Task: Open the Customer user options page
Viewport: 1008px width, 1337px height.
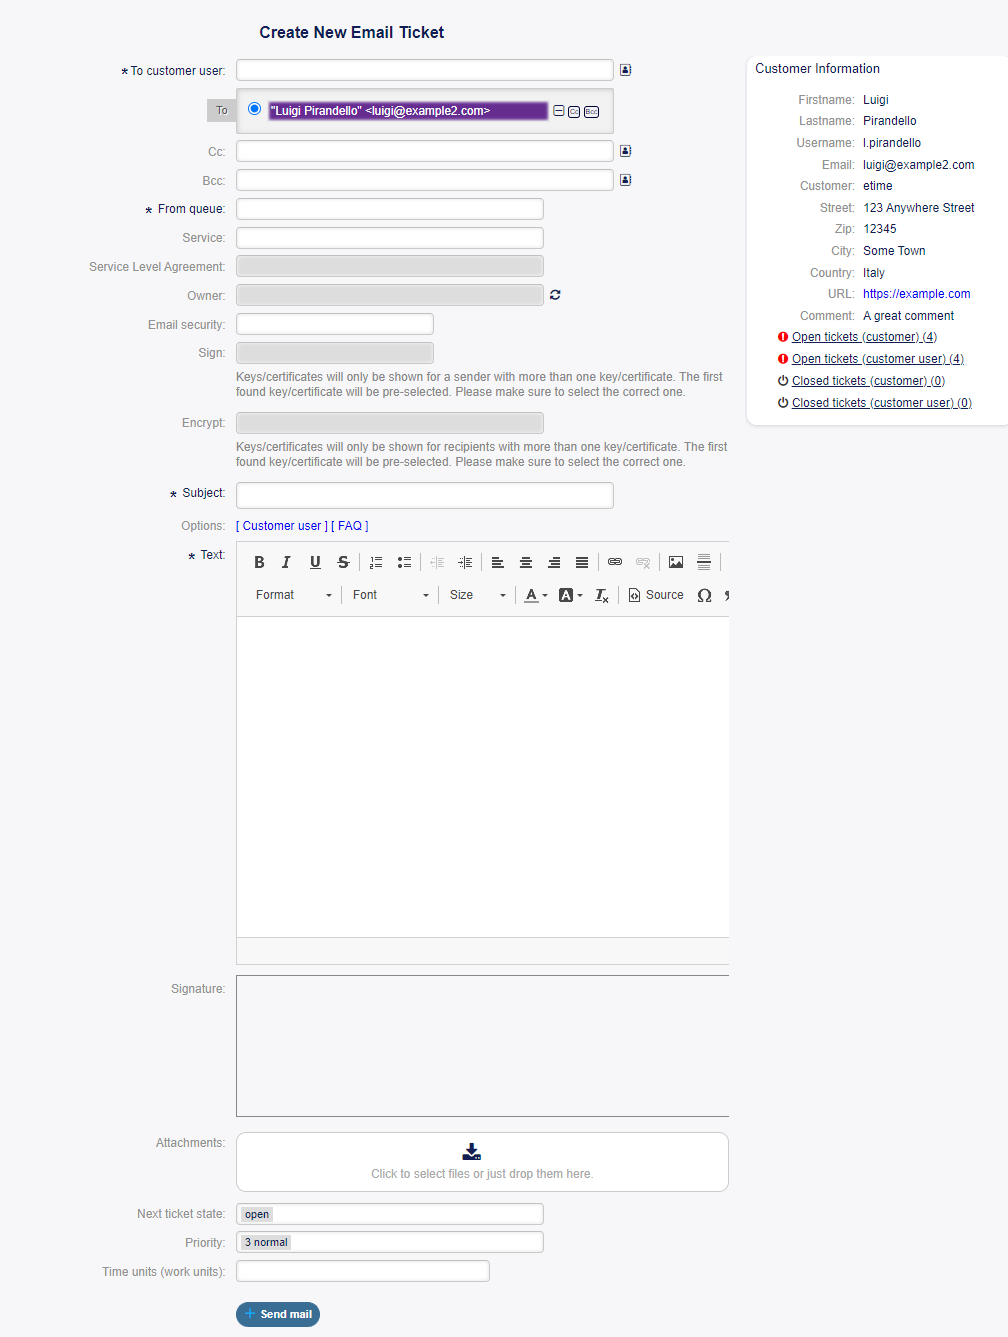Action: pyautogui.click(x=280, y=525)
